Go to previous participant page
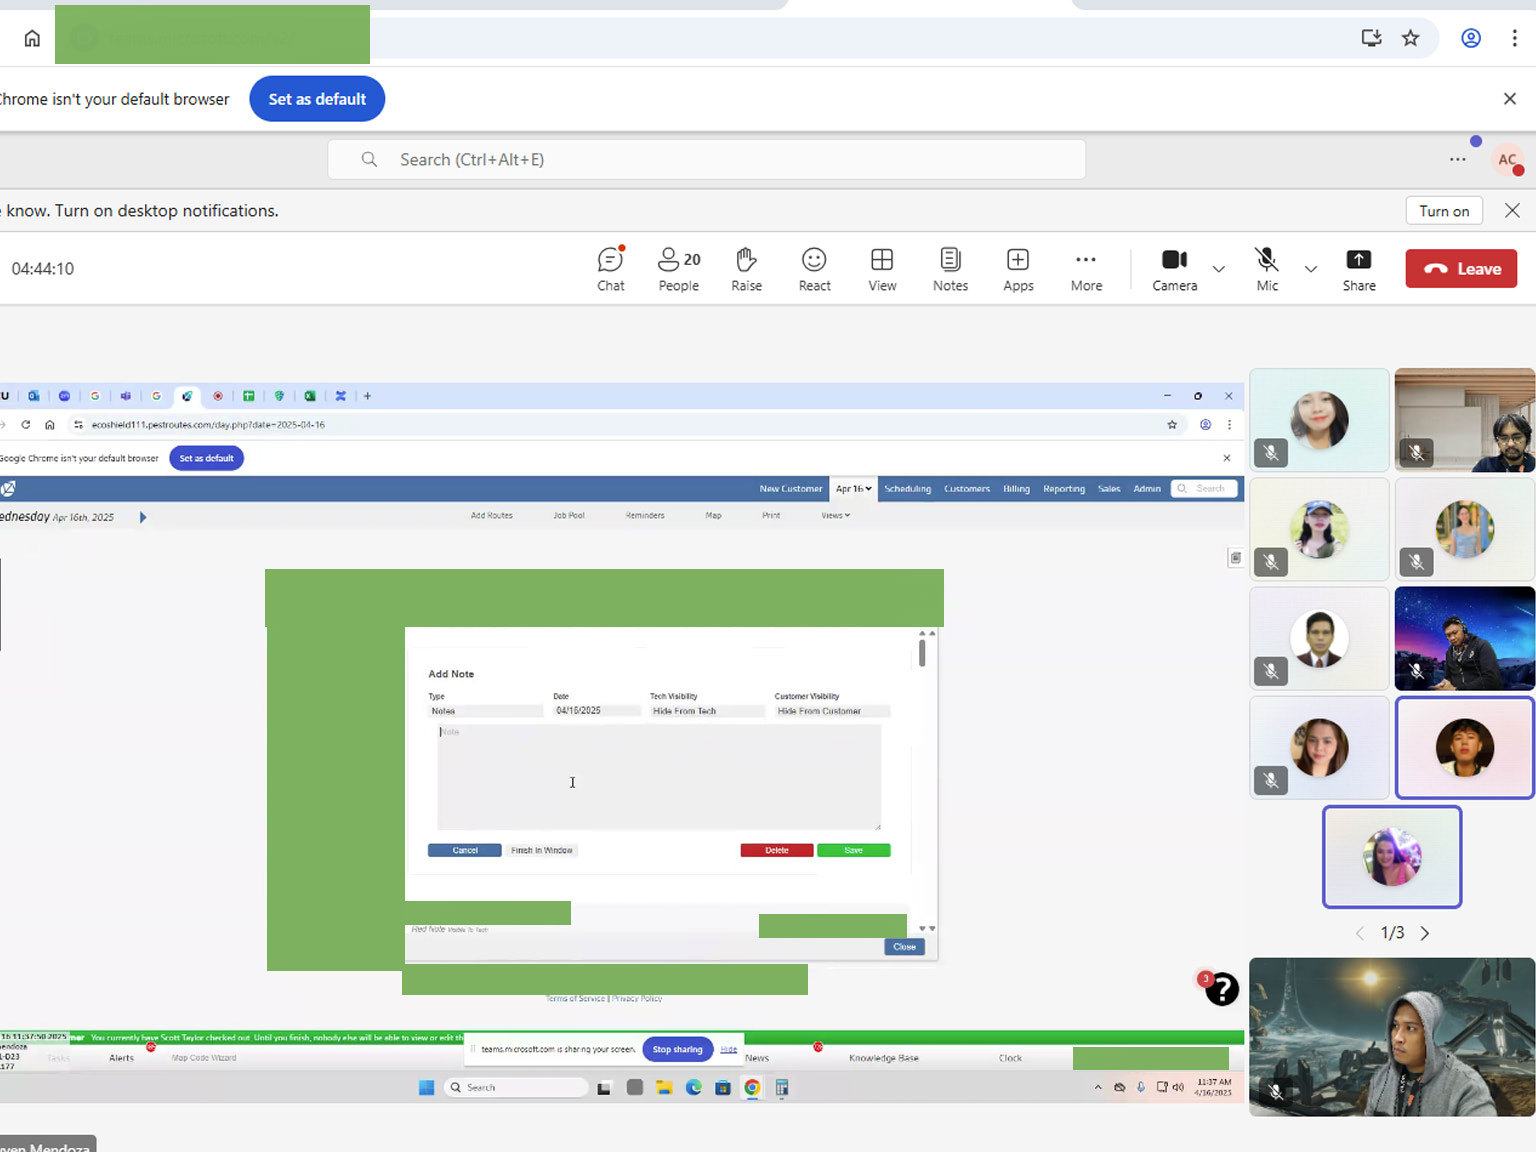This screenshot has height=1152, width=1536. (x=1360, y=933)
